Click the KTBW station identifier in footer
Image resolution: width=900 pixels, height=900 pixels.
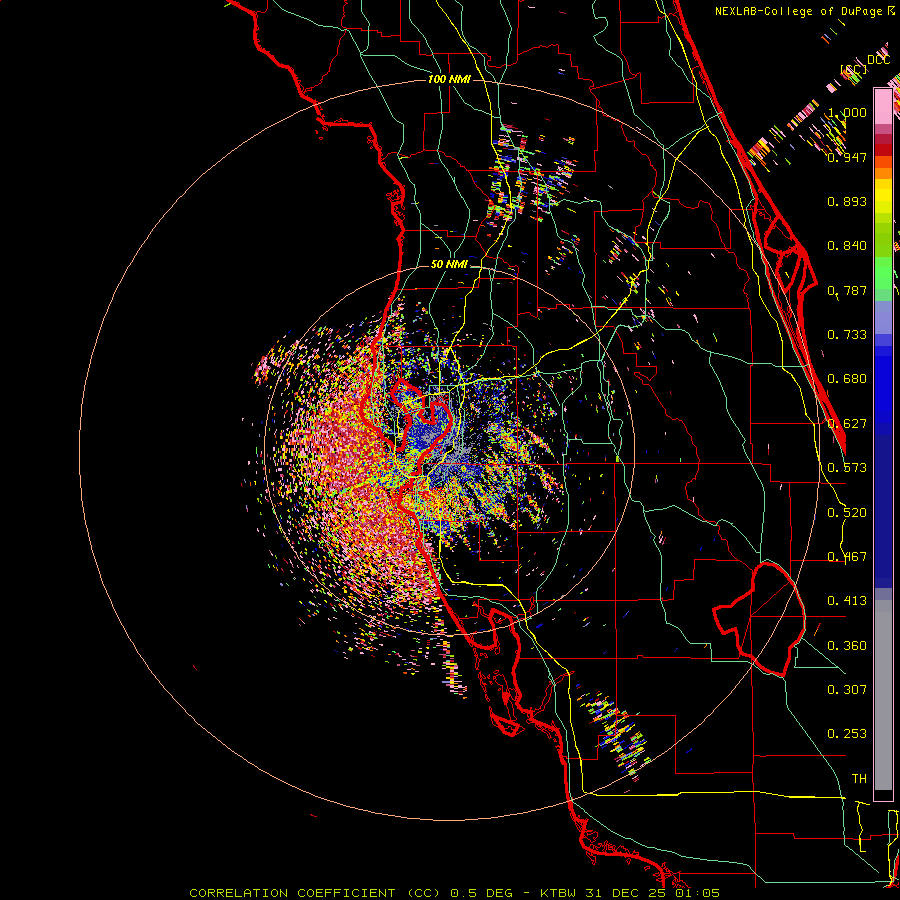(x=560, y=893)
